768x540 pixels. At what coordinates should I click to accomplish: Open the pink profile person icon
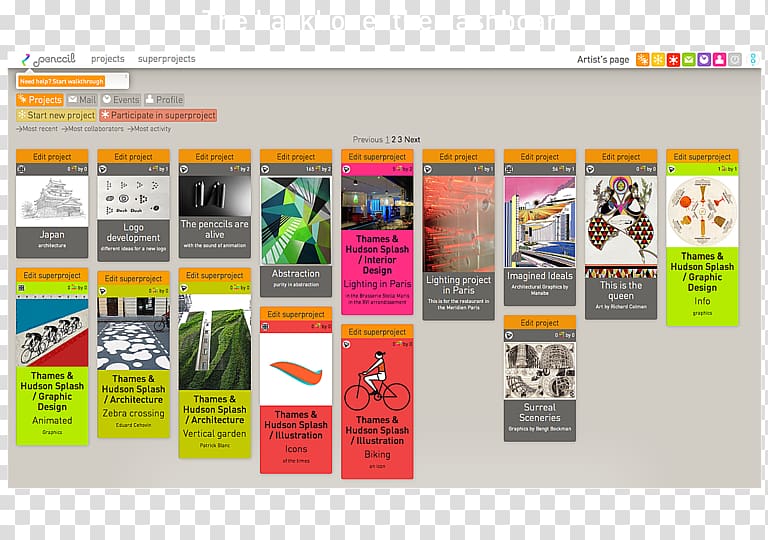720,60
